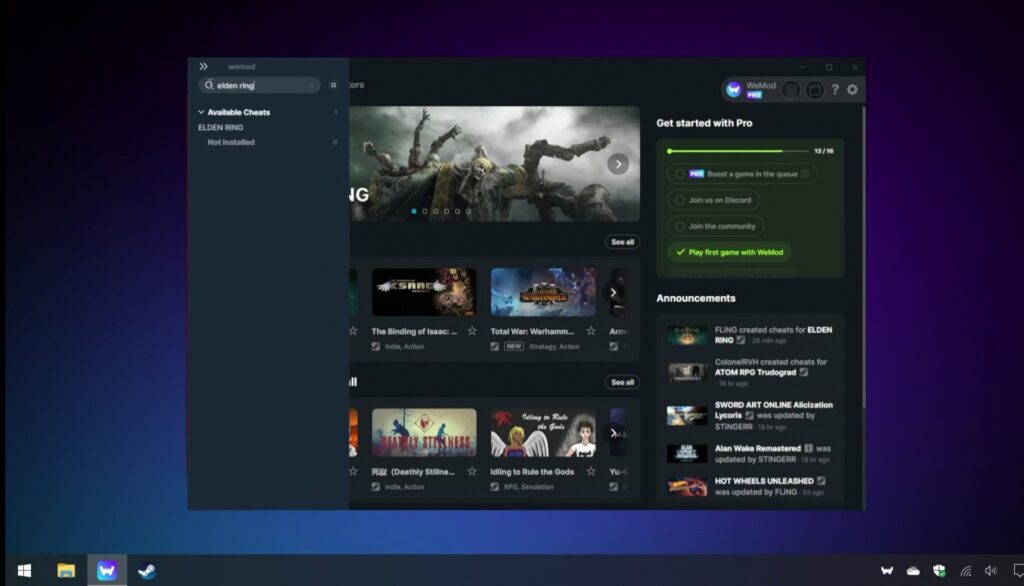Collapse the search sidebar with the double-chevron icon

pyautogui.click(x=203, y=67)
